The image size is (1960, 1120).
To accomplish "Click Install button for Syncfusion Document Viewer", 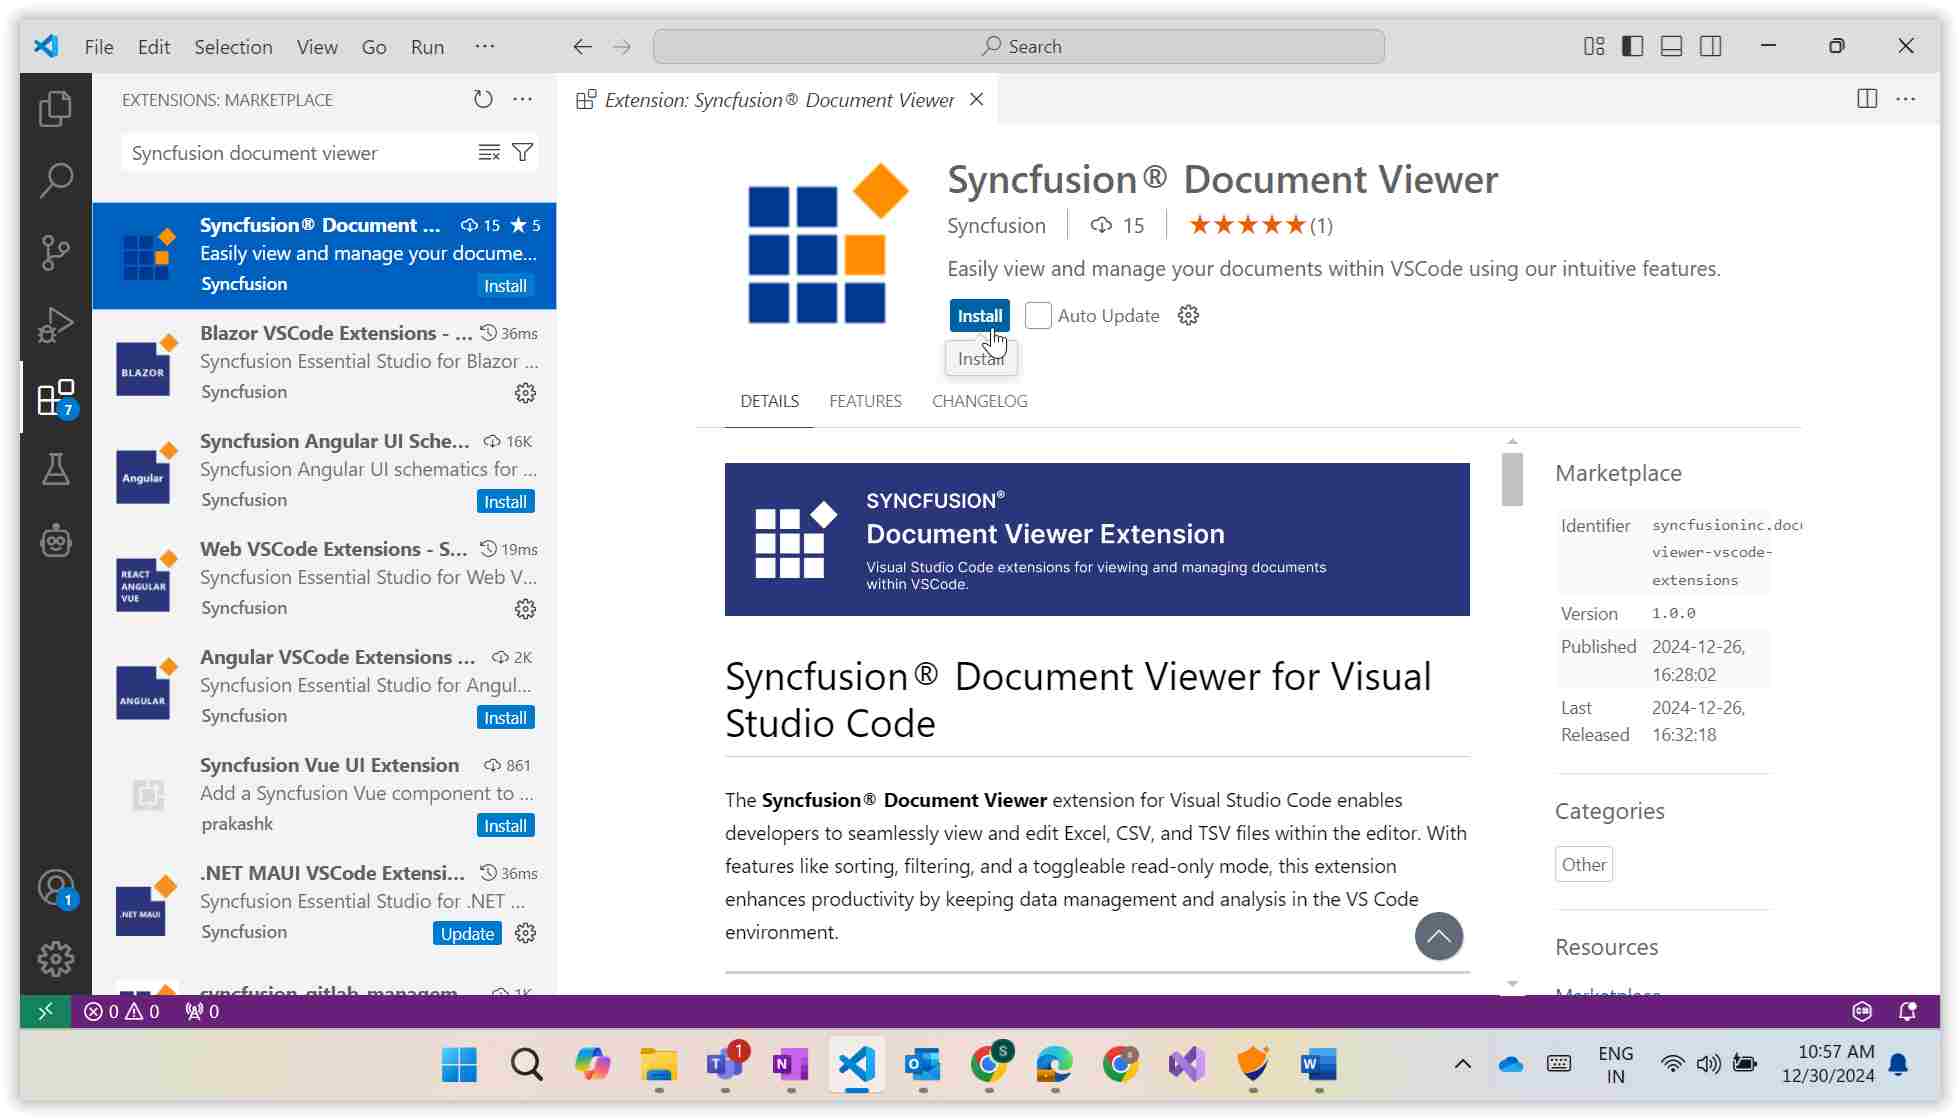I will tap(979, 315).
